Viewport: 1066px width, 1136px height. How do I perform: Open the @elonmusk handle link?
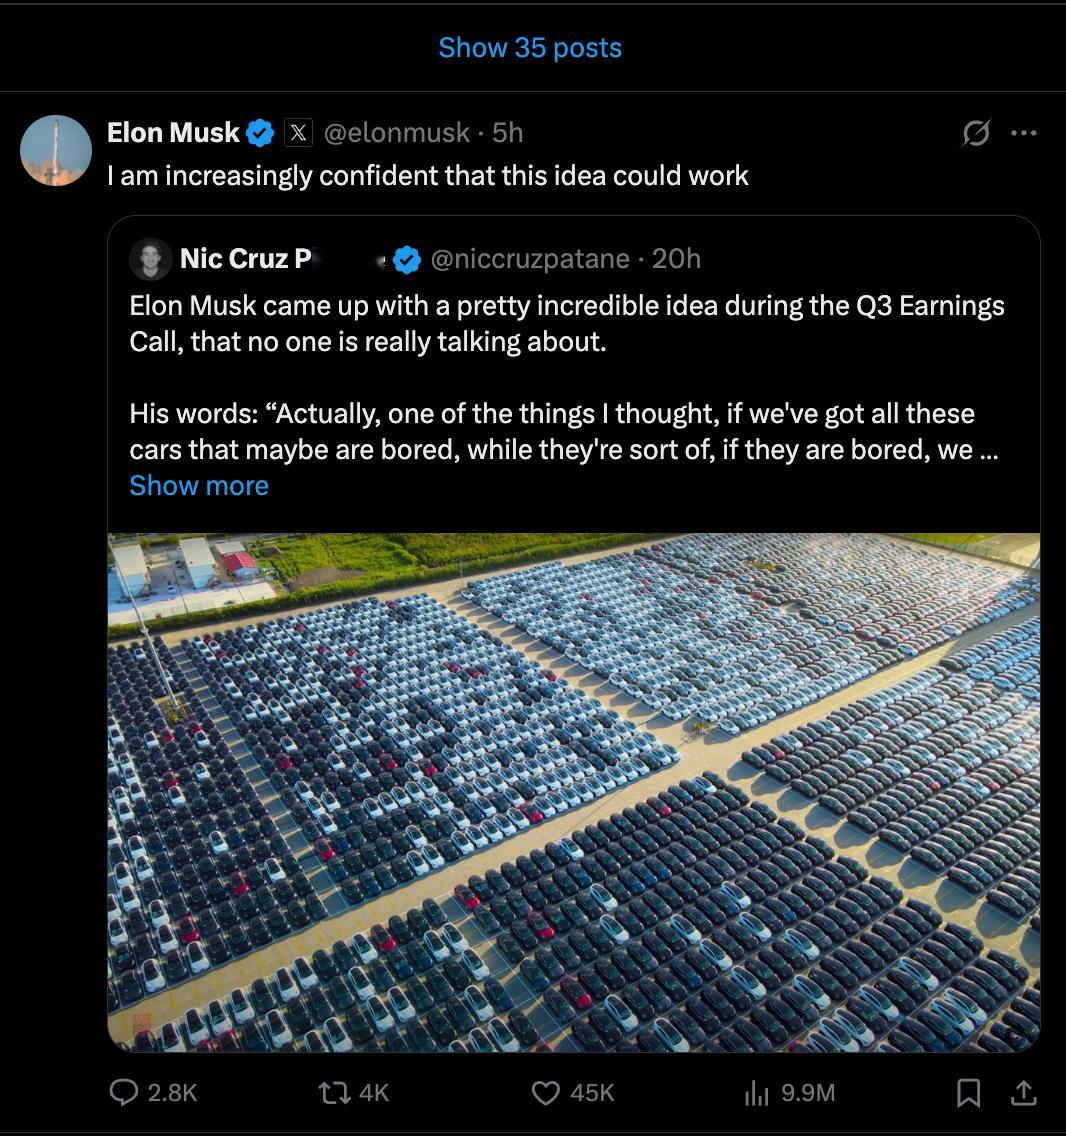[x=396, y=132]
